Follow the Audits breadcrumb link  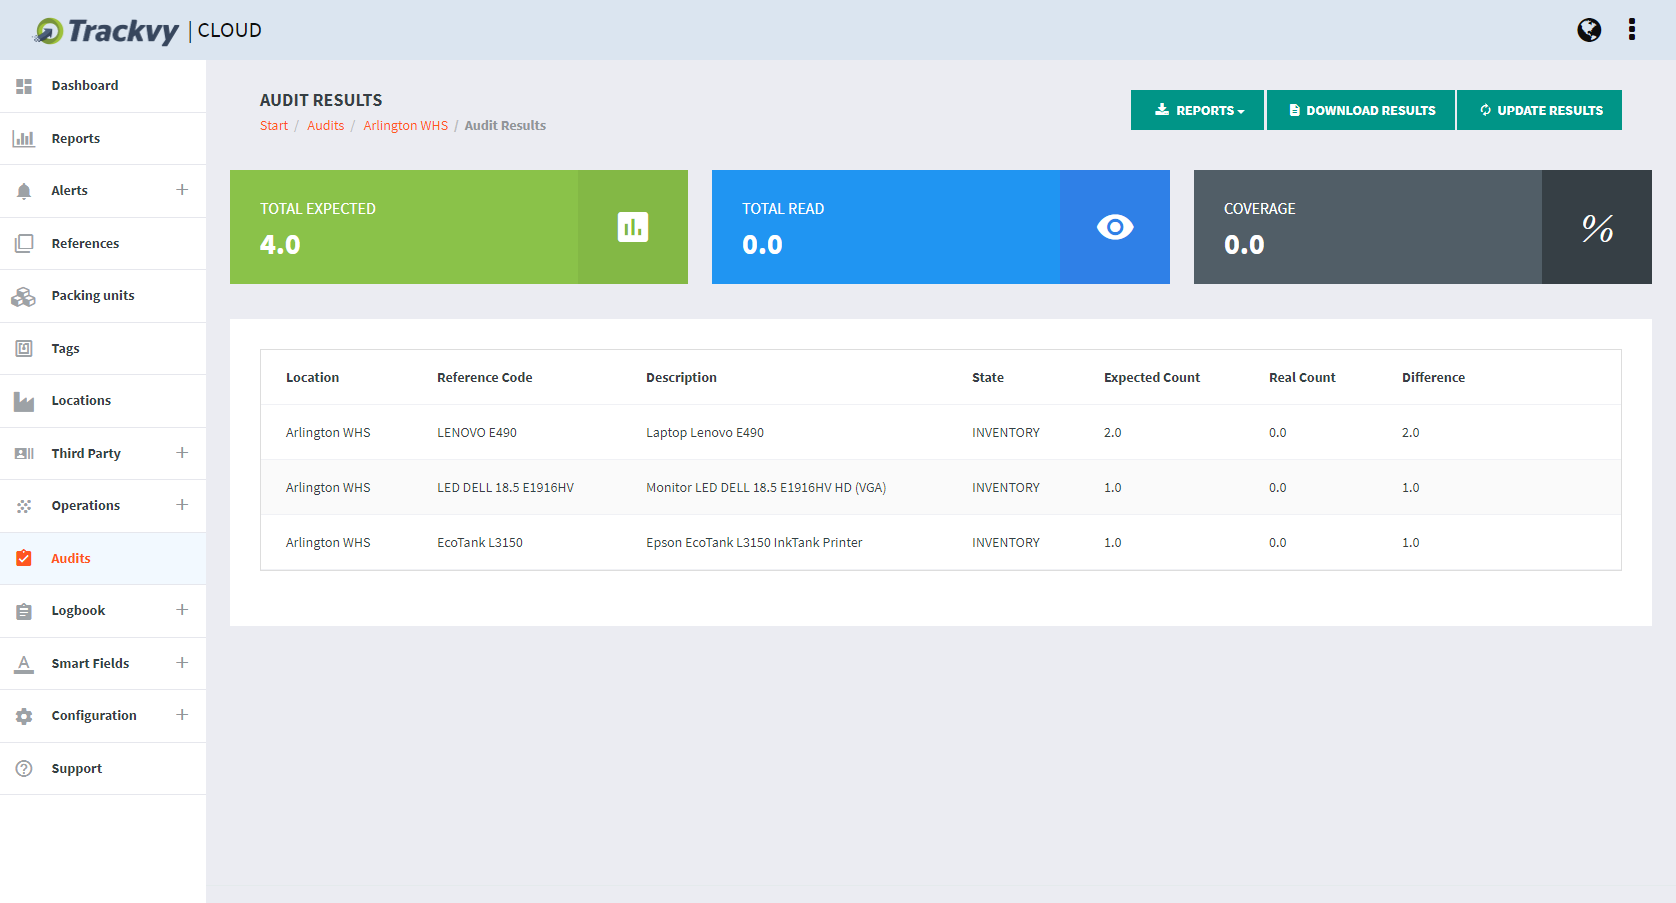325,126
